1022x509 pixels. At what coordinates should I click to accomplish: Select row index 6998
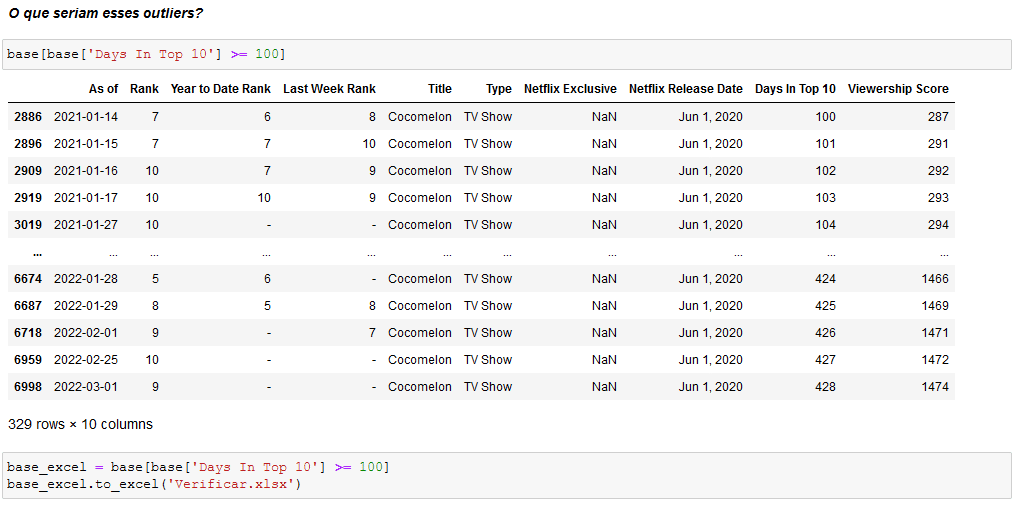point(28,386)
